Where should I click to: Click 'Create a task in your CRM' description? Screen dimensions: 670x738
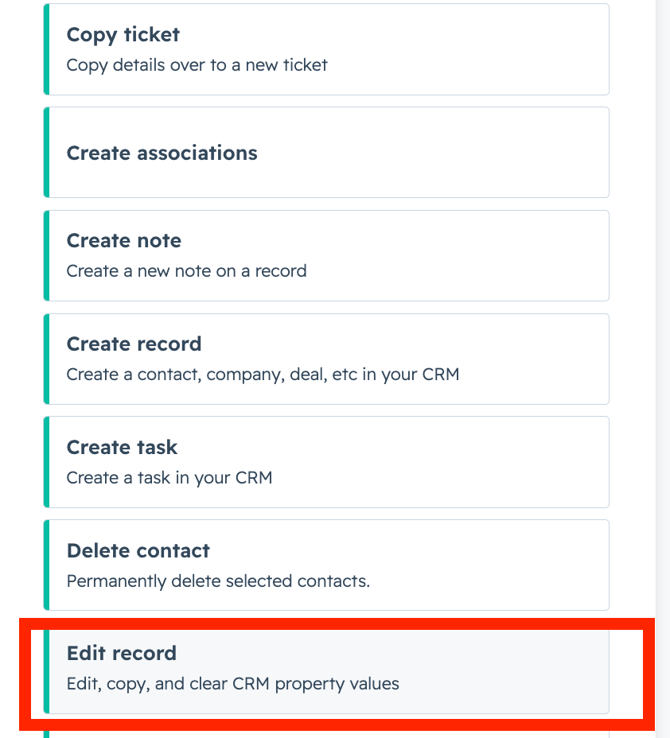click(x=169, y=478)
